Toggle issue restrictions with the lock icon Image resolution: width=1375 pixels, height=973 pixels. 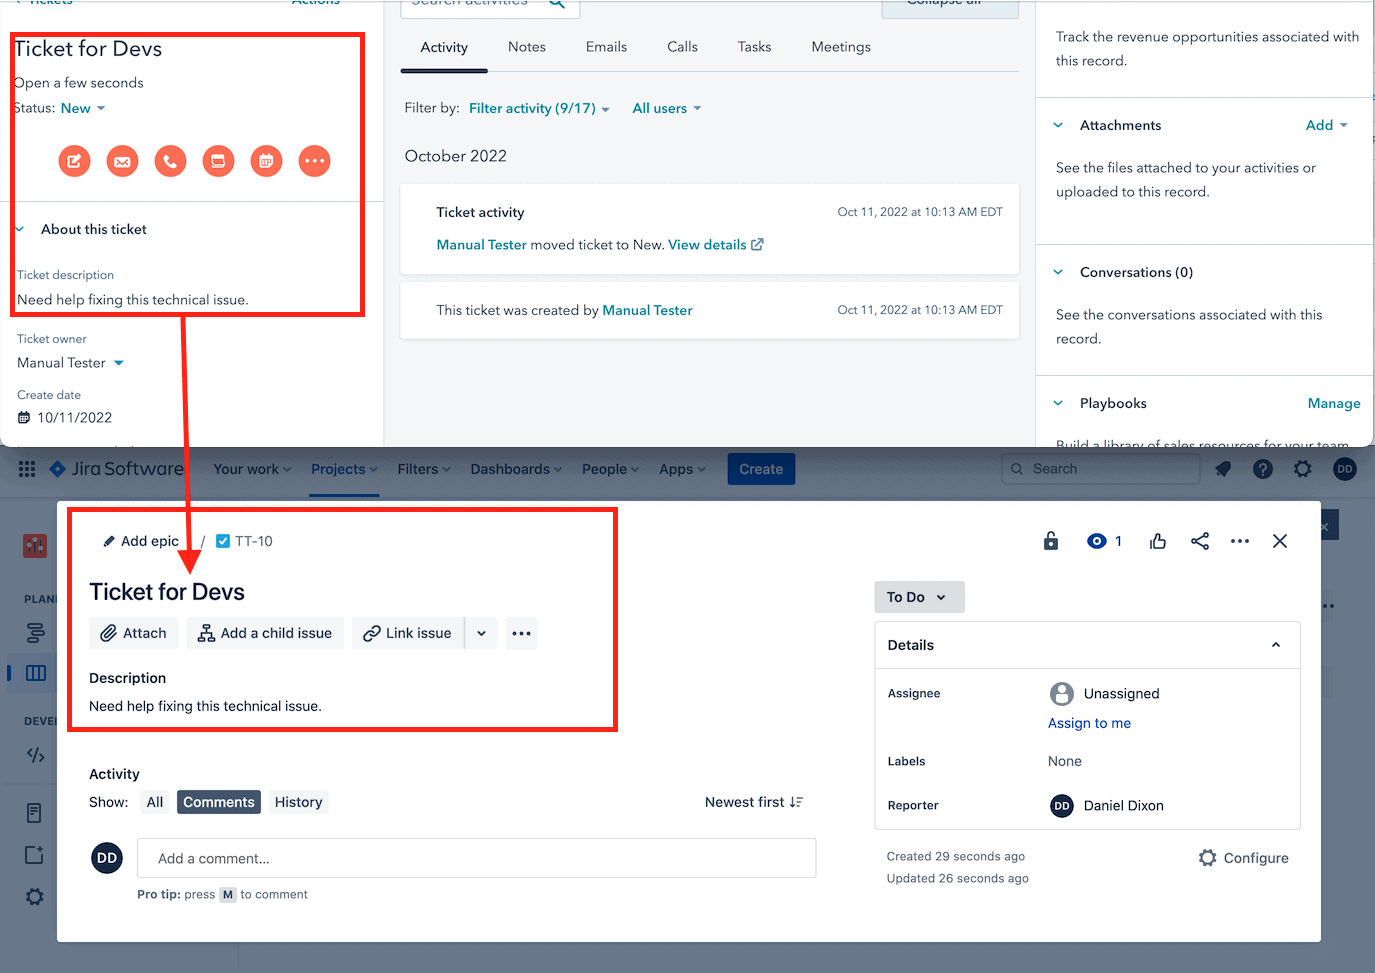pyautogui.click(x=1050, y=540)
